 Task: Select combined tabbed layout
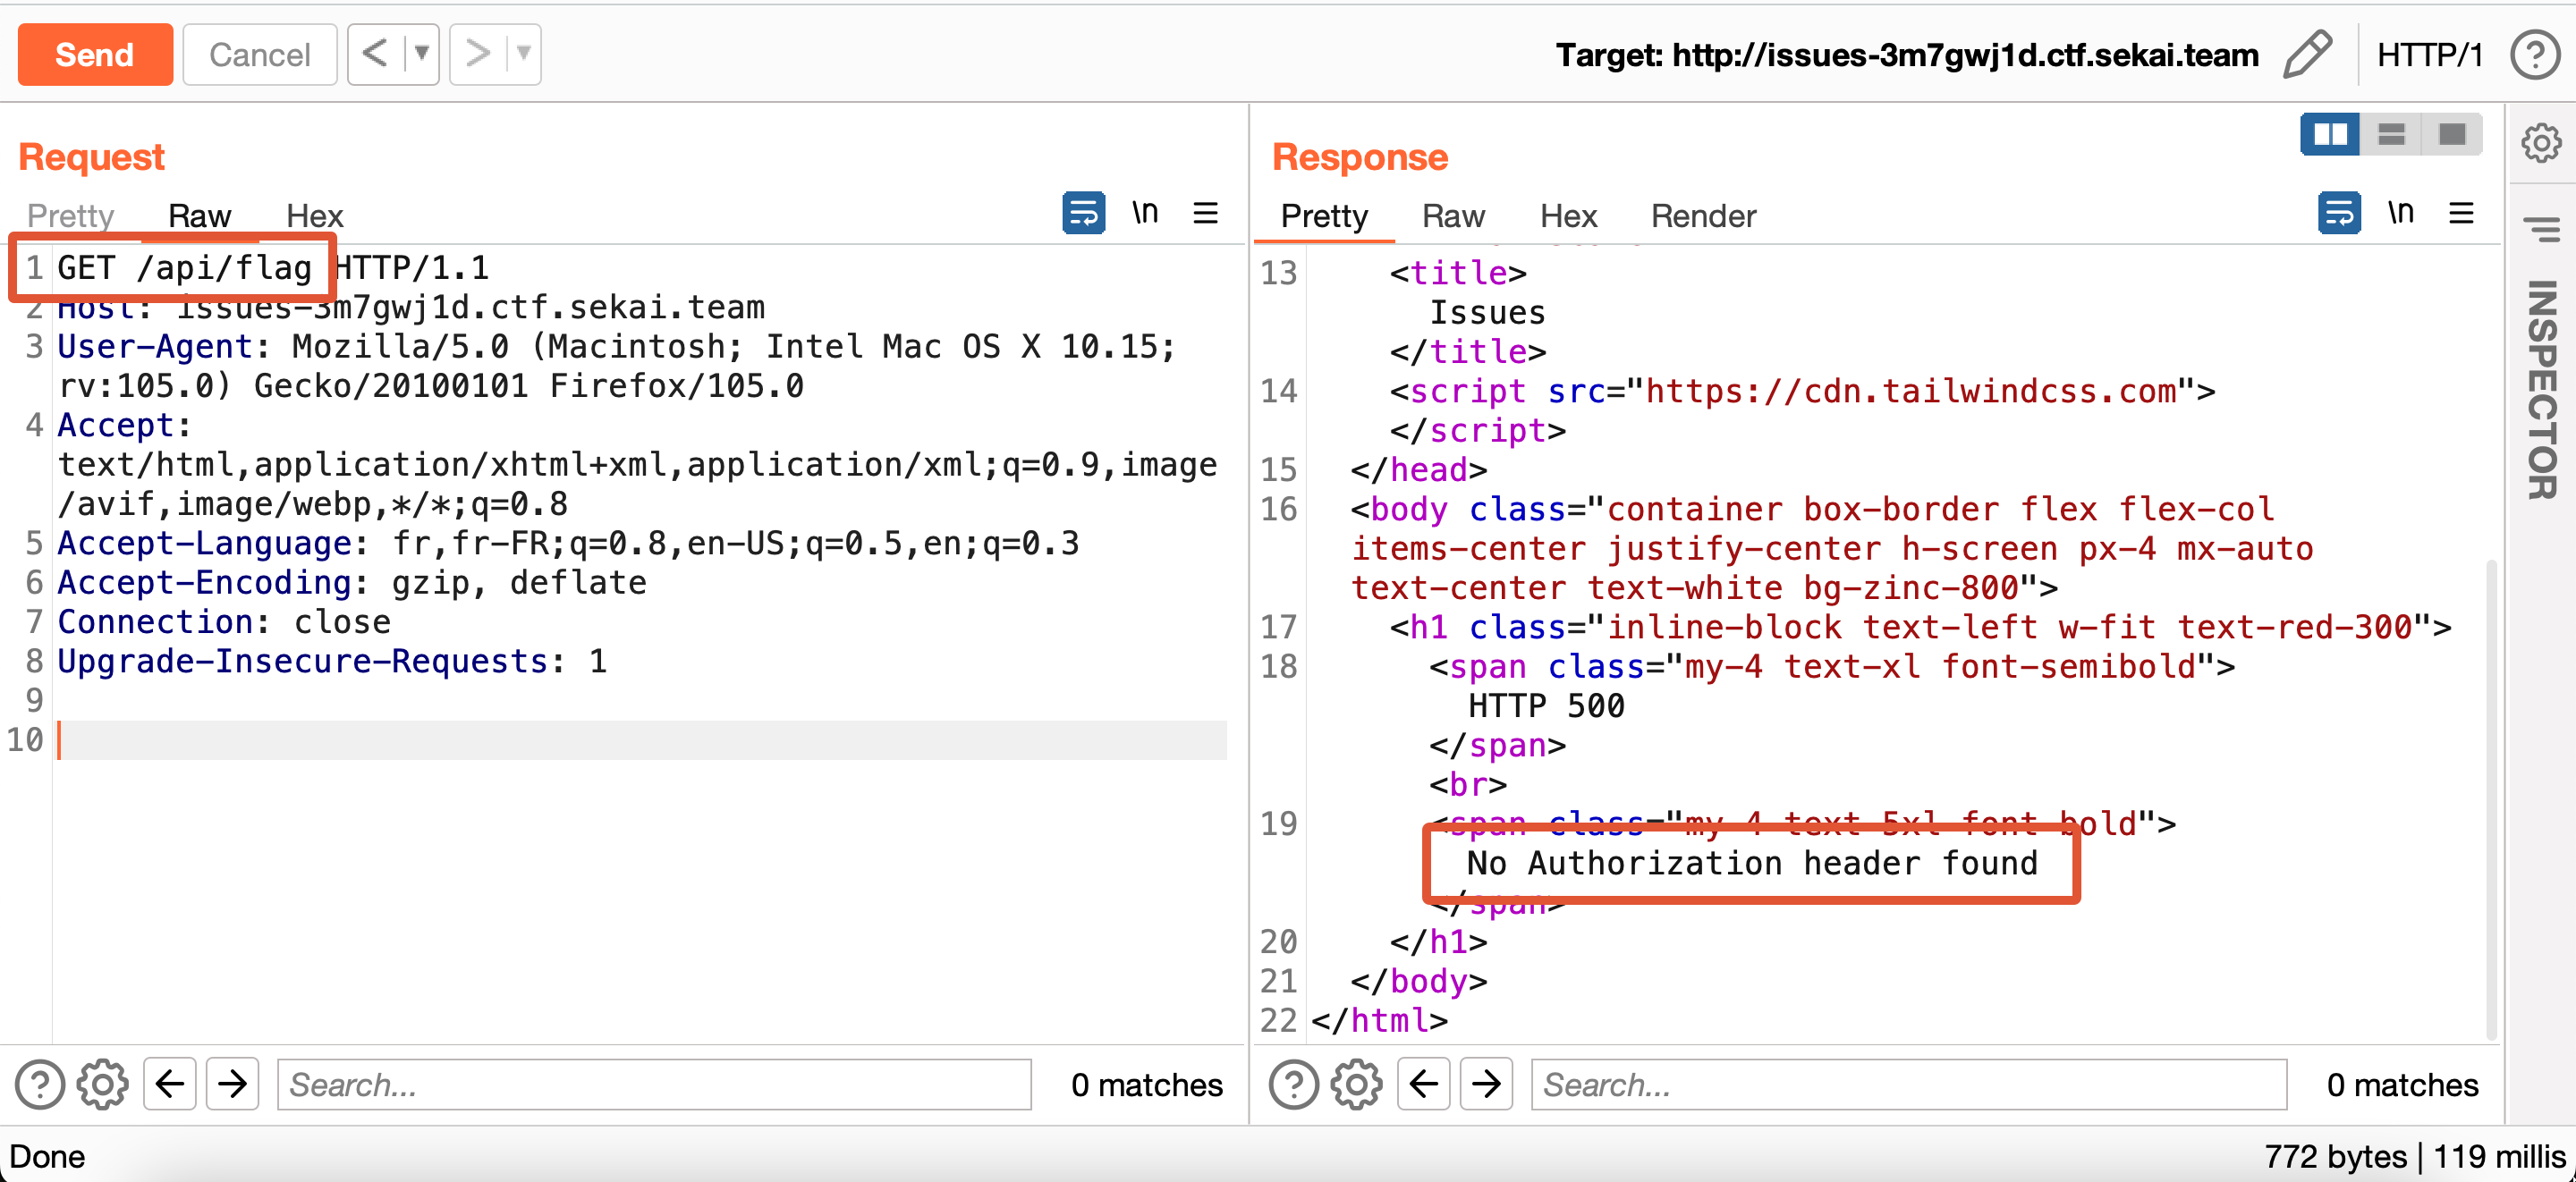click(x=2452, y=134)
